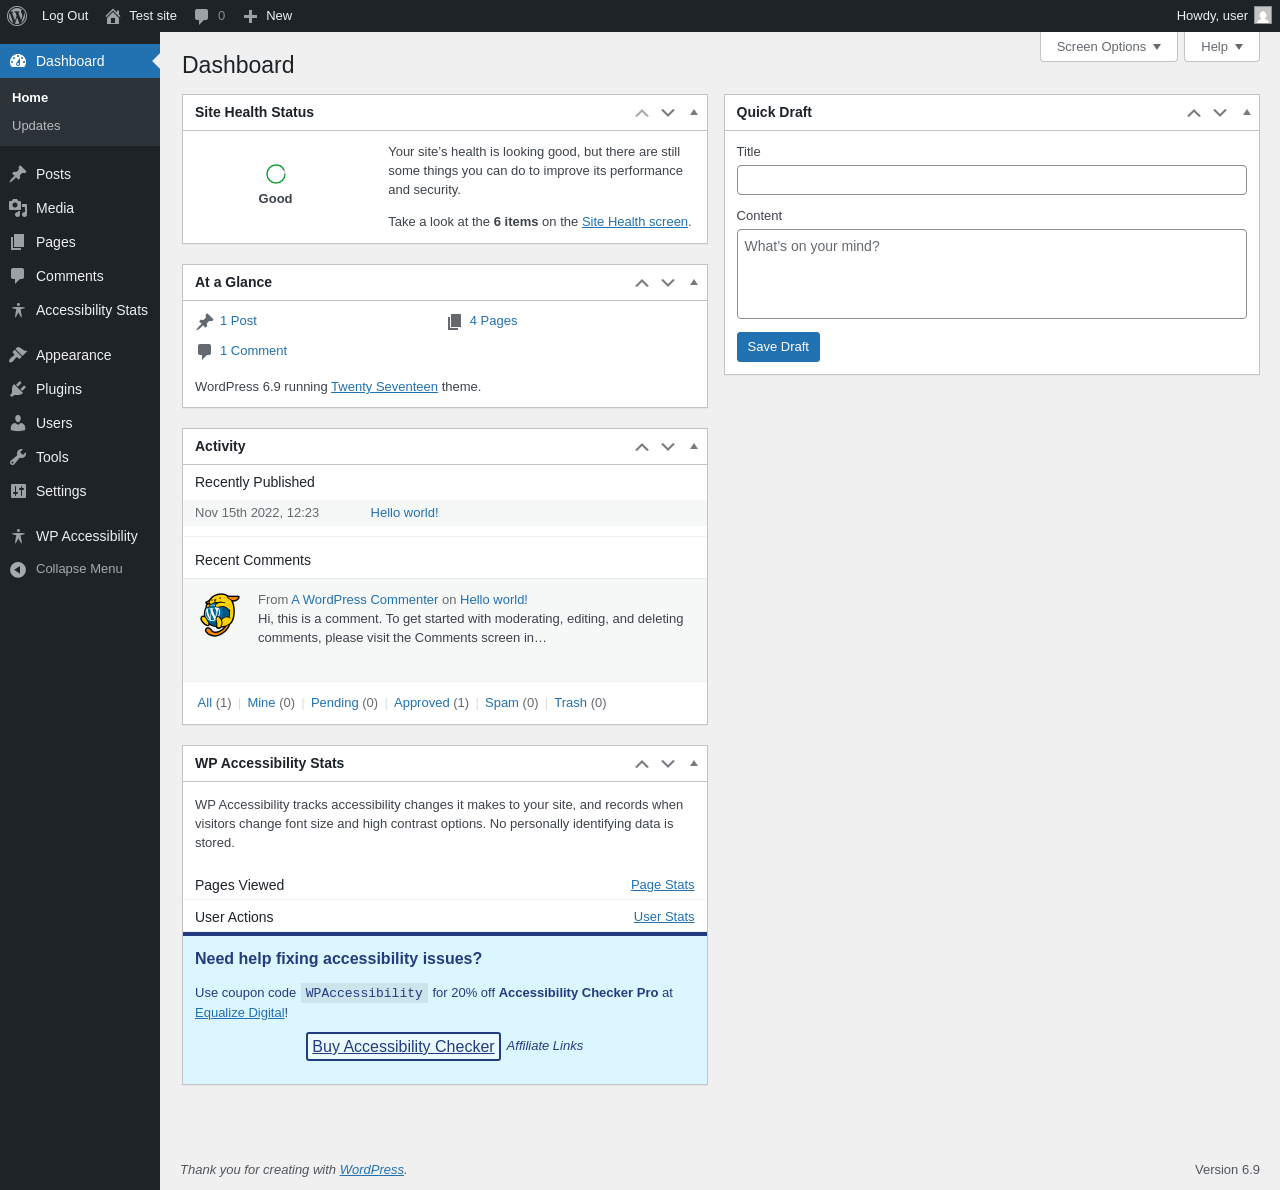Collapse the Site Health Status panel
The width and height of the screenshot is (1280, 1190).
click(694, 112)
